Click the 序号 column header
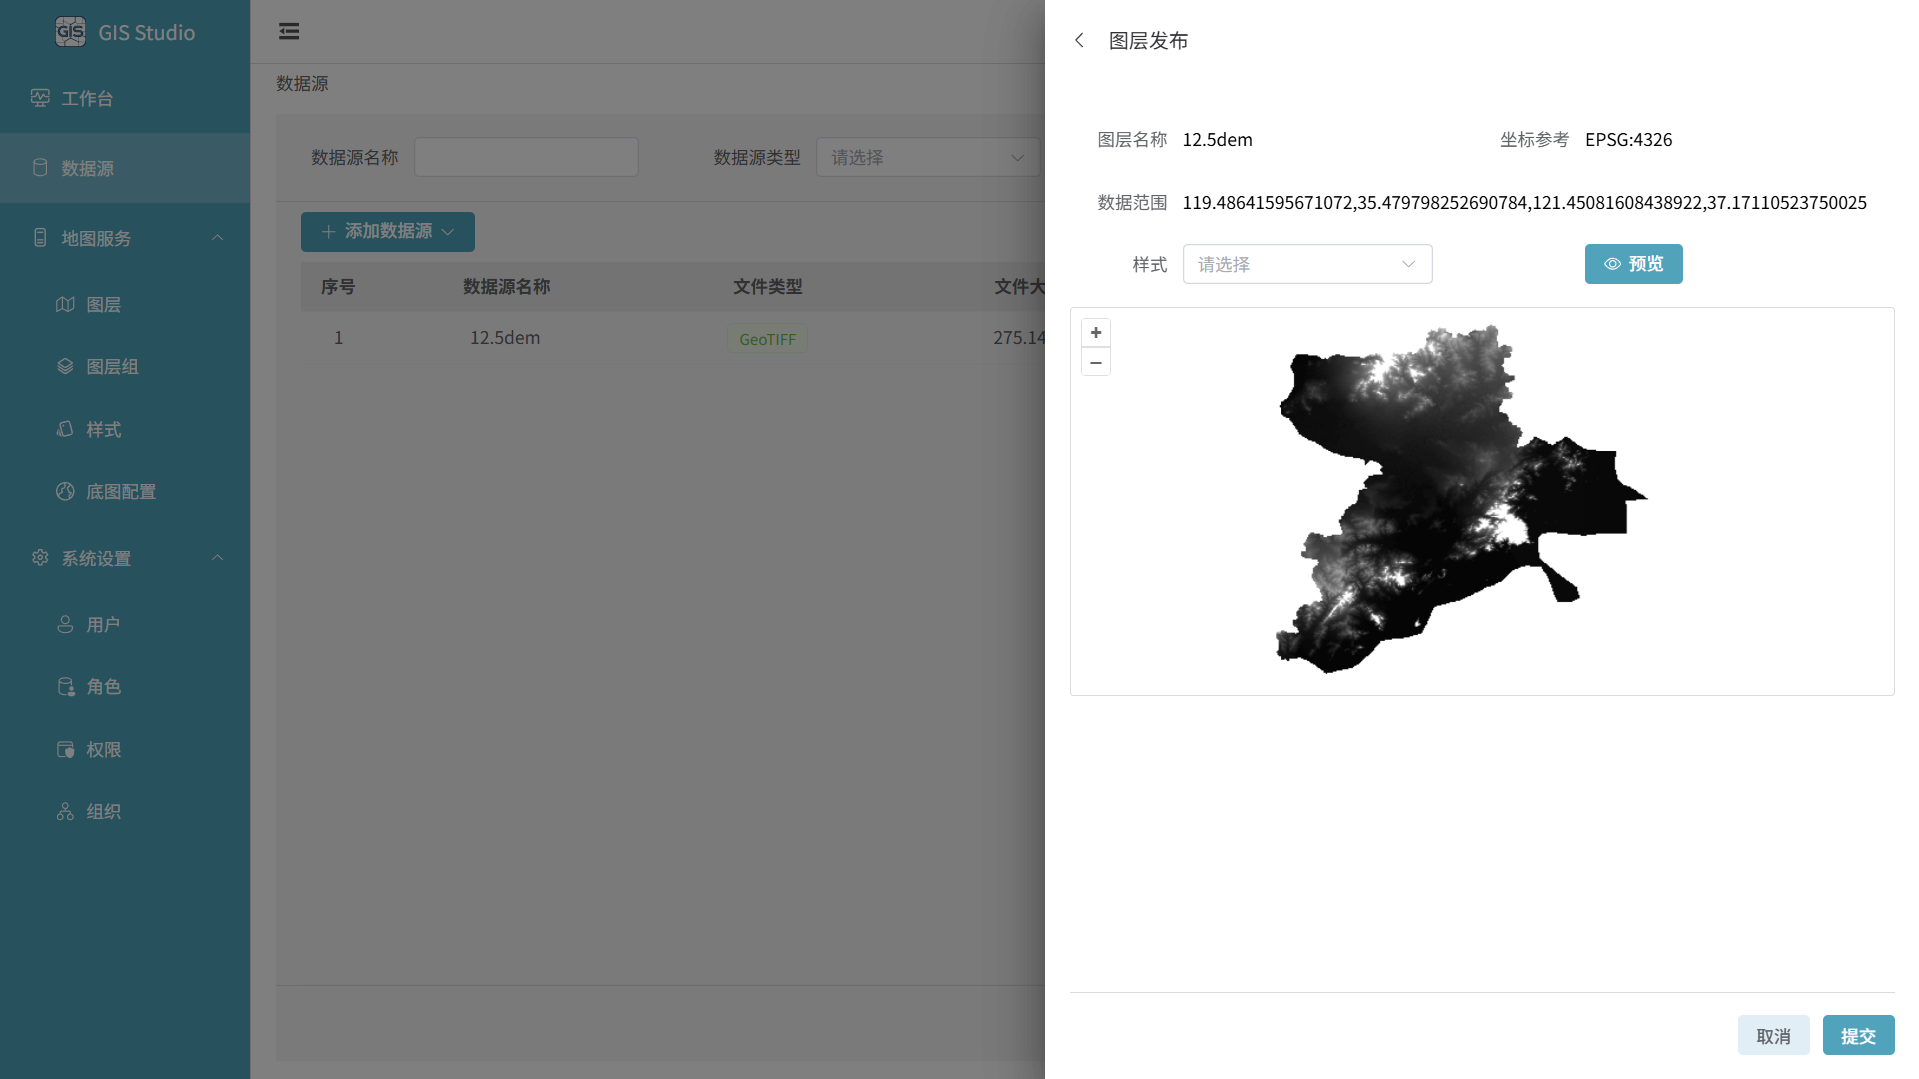The width and height of the screenshot is (1919, 1079). coord(338,287)
